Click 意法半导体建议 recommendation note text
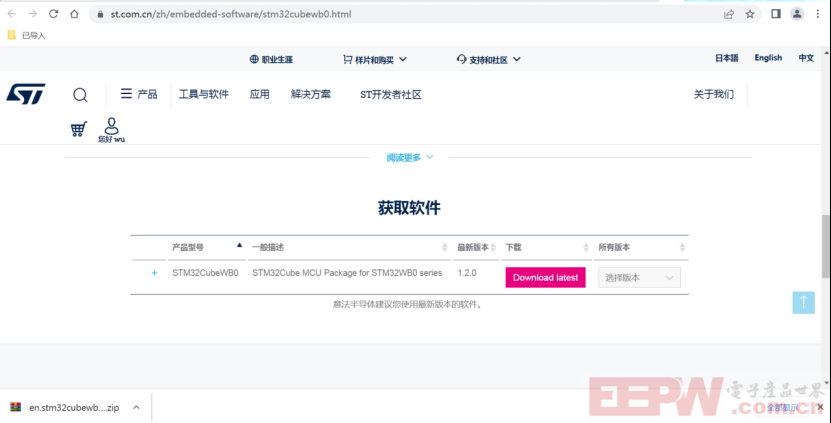 408,305
